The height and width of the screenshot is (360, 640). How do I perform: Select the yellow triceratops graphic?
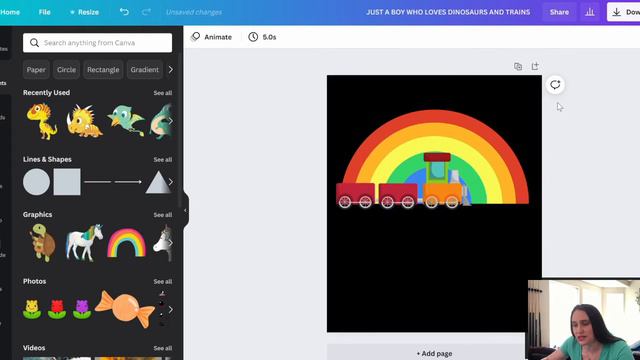(84, 121)
